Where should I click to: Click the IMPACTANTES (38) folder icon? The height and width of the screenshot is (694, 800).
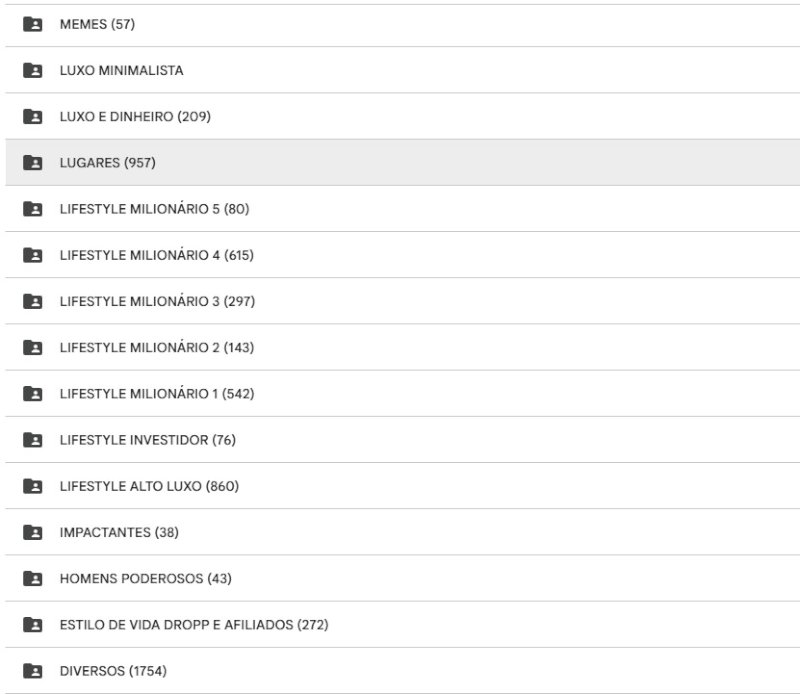[33, 532]
